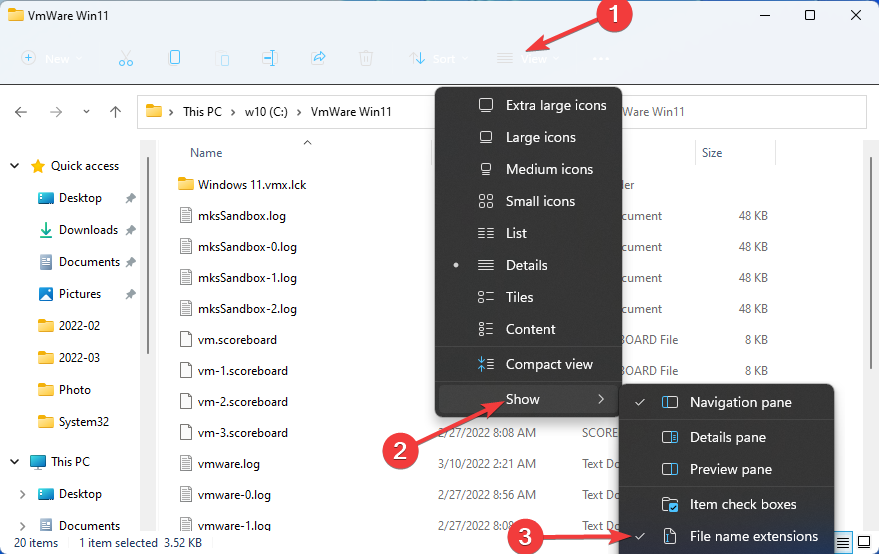Select vm-2.scoreboard file
This screenshot has height=554, width=879.
tap(243, 402)
